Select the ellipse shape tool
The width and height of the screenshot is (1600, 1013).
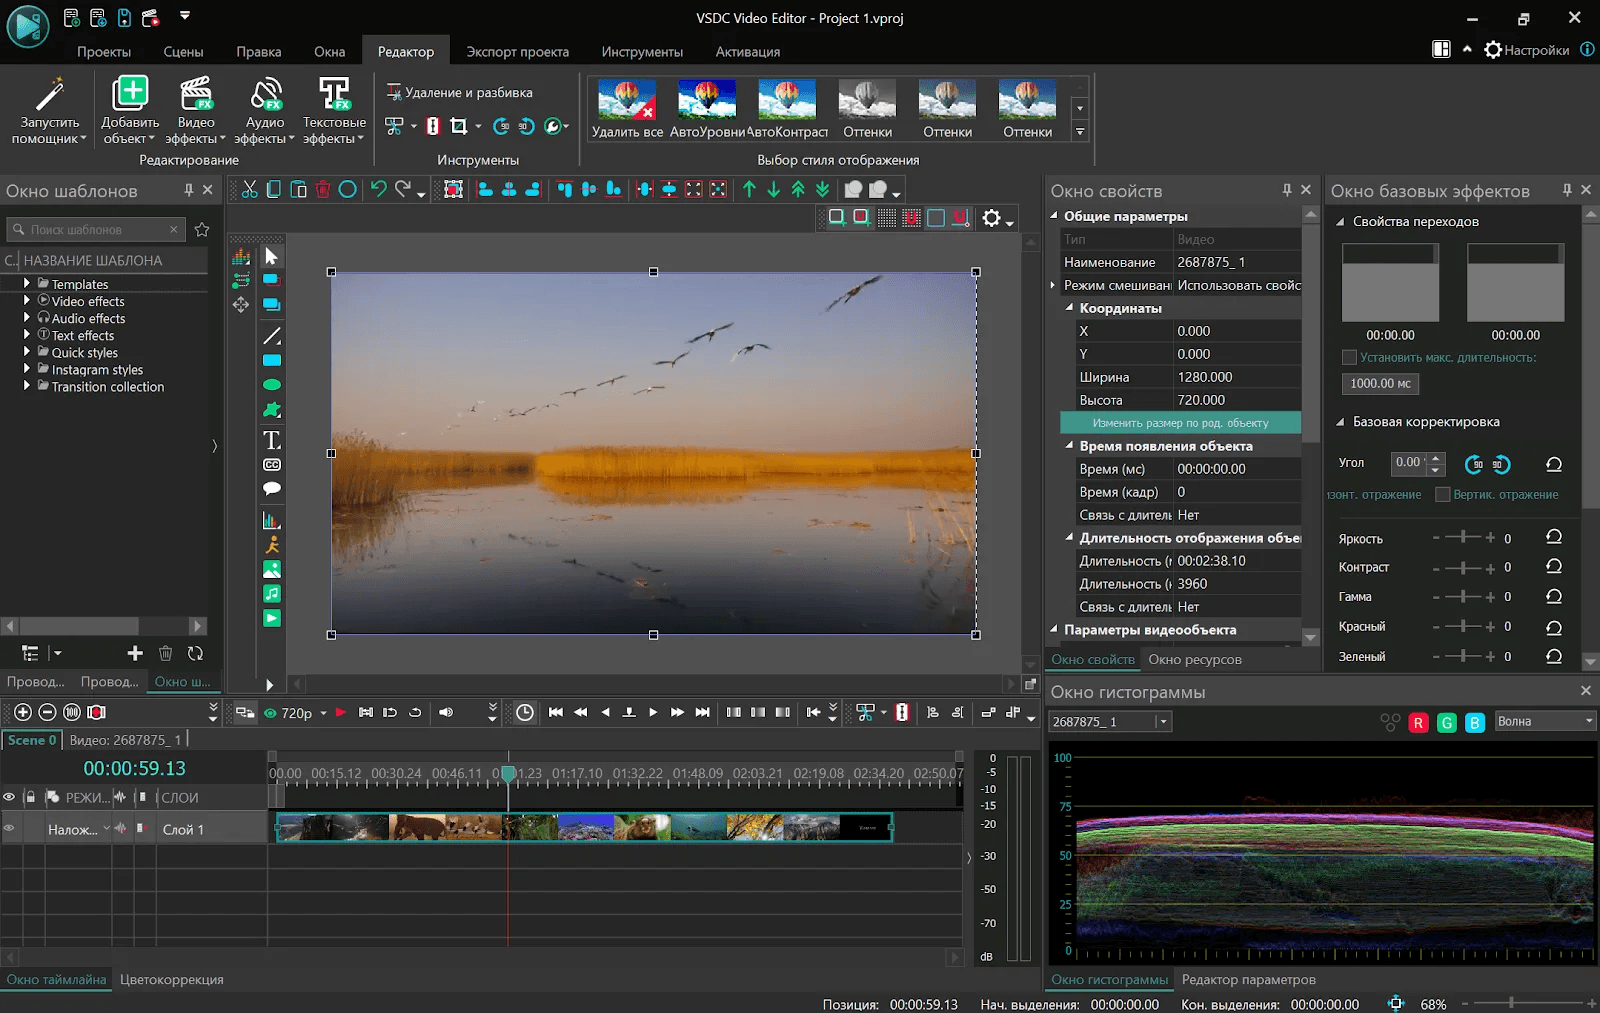271,385
